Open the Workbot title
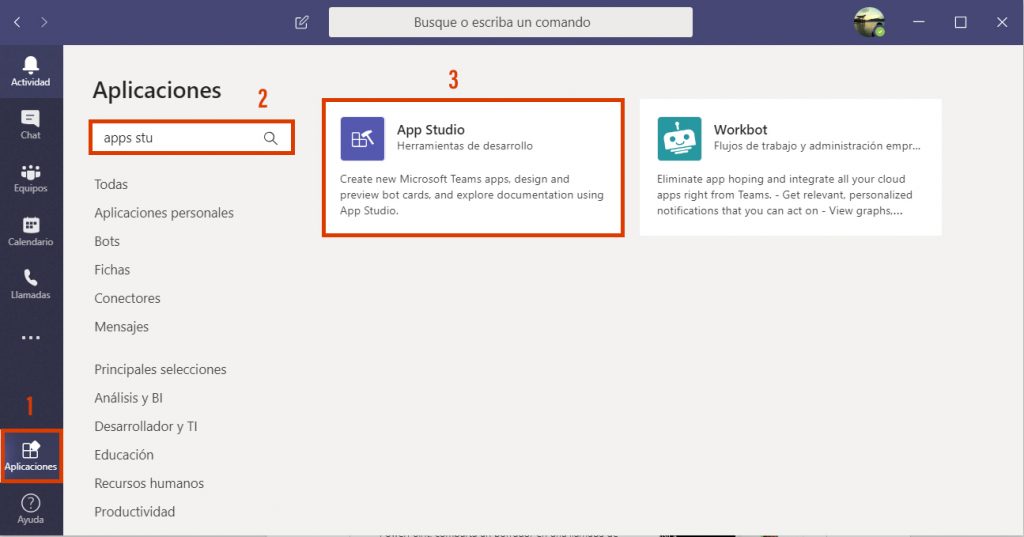This screenshot has width=1024, height=537. (x=741, y=129)
